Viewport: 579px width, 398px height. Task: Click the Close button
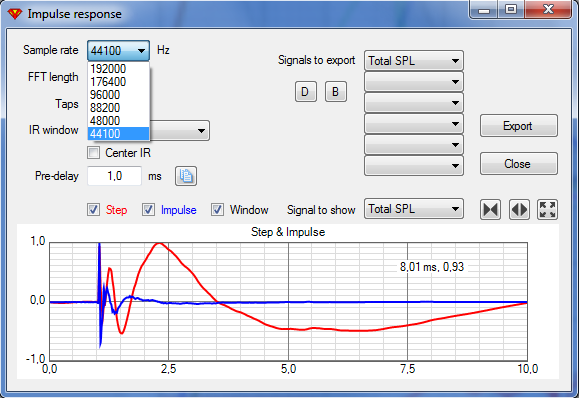pyautogui.click(x=518, y=164)
